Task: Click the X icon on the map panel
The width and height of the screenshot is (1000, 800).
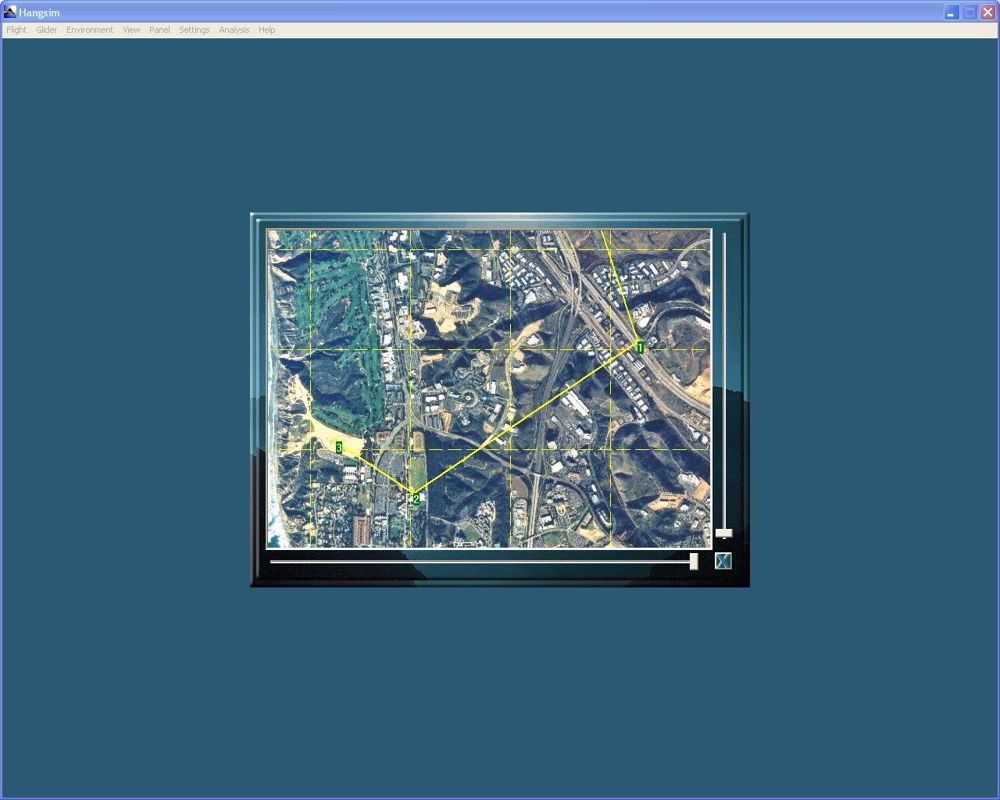Action: point(722,561)
